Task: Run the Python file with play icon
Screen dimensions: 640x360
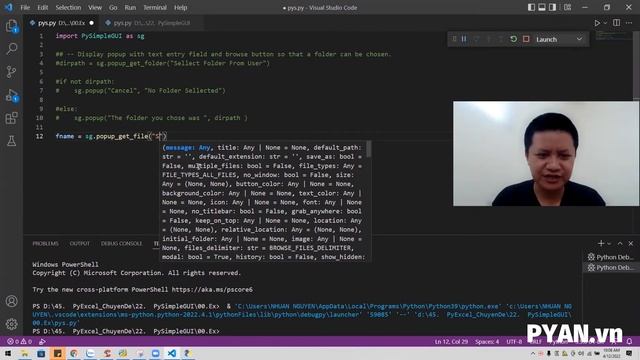Action: point(597,23)
